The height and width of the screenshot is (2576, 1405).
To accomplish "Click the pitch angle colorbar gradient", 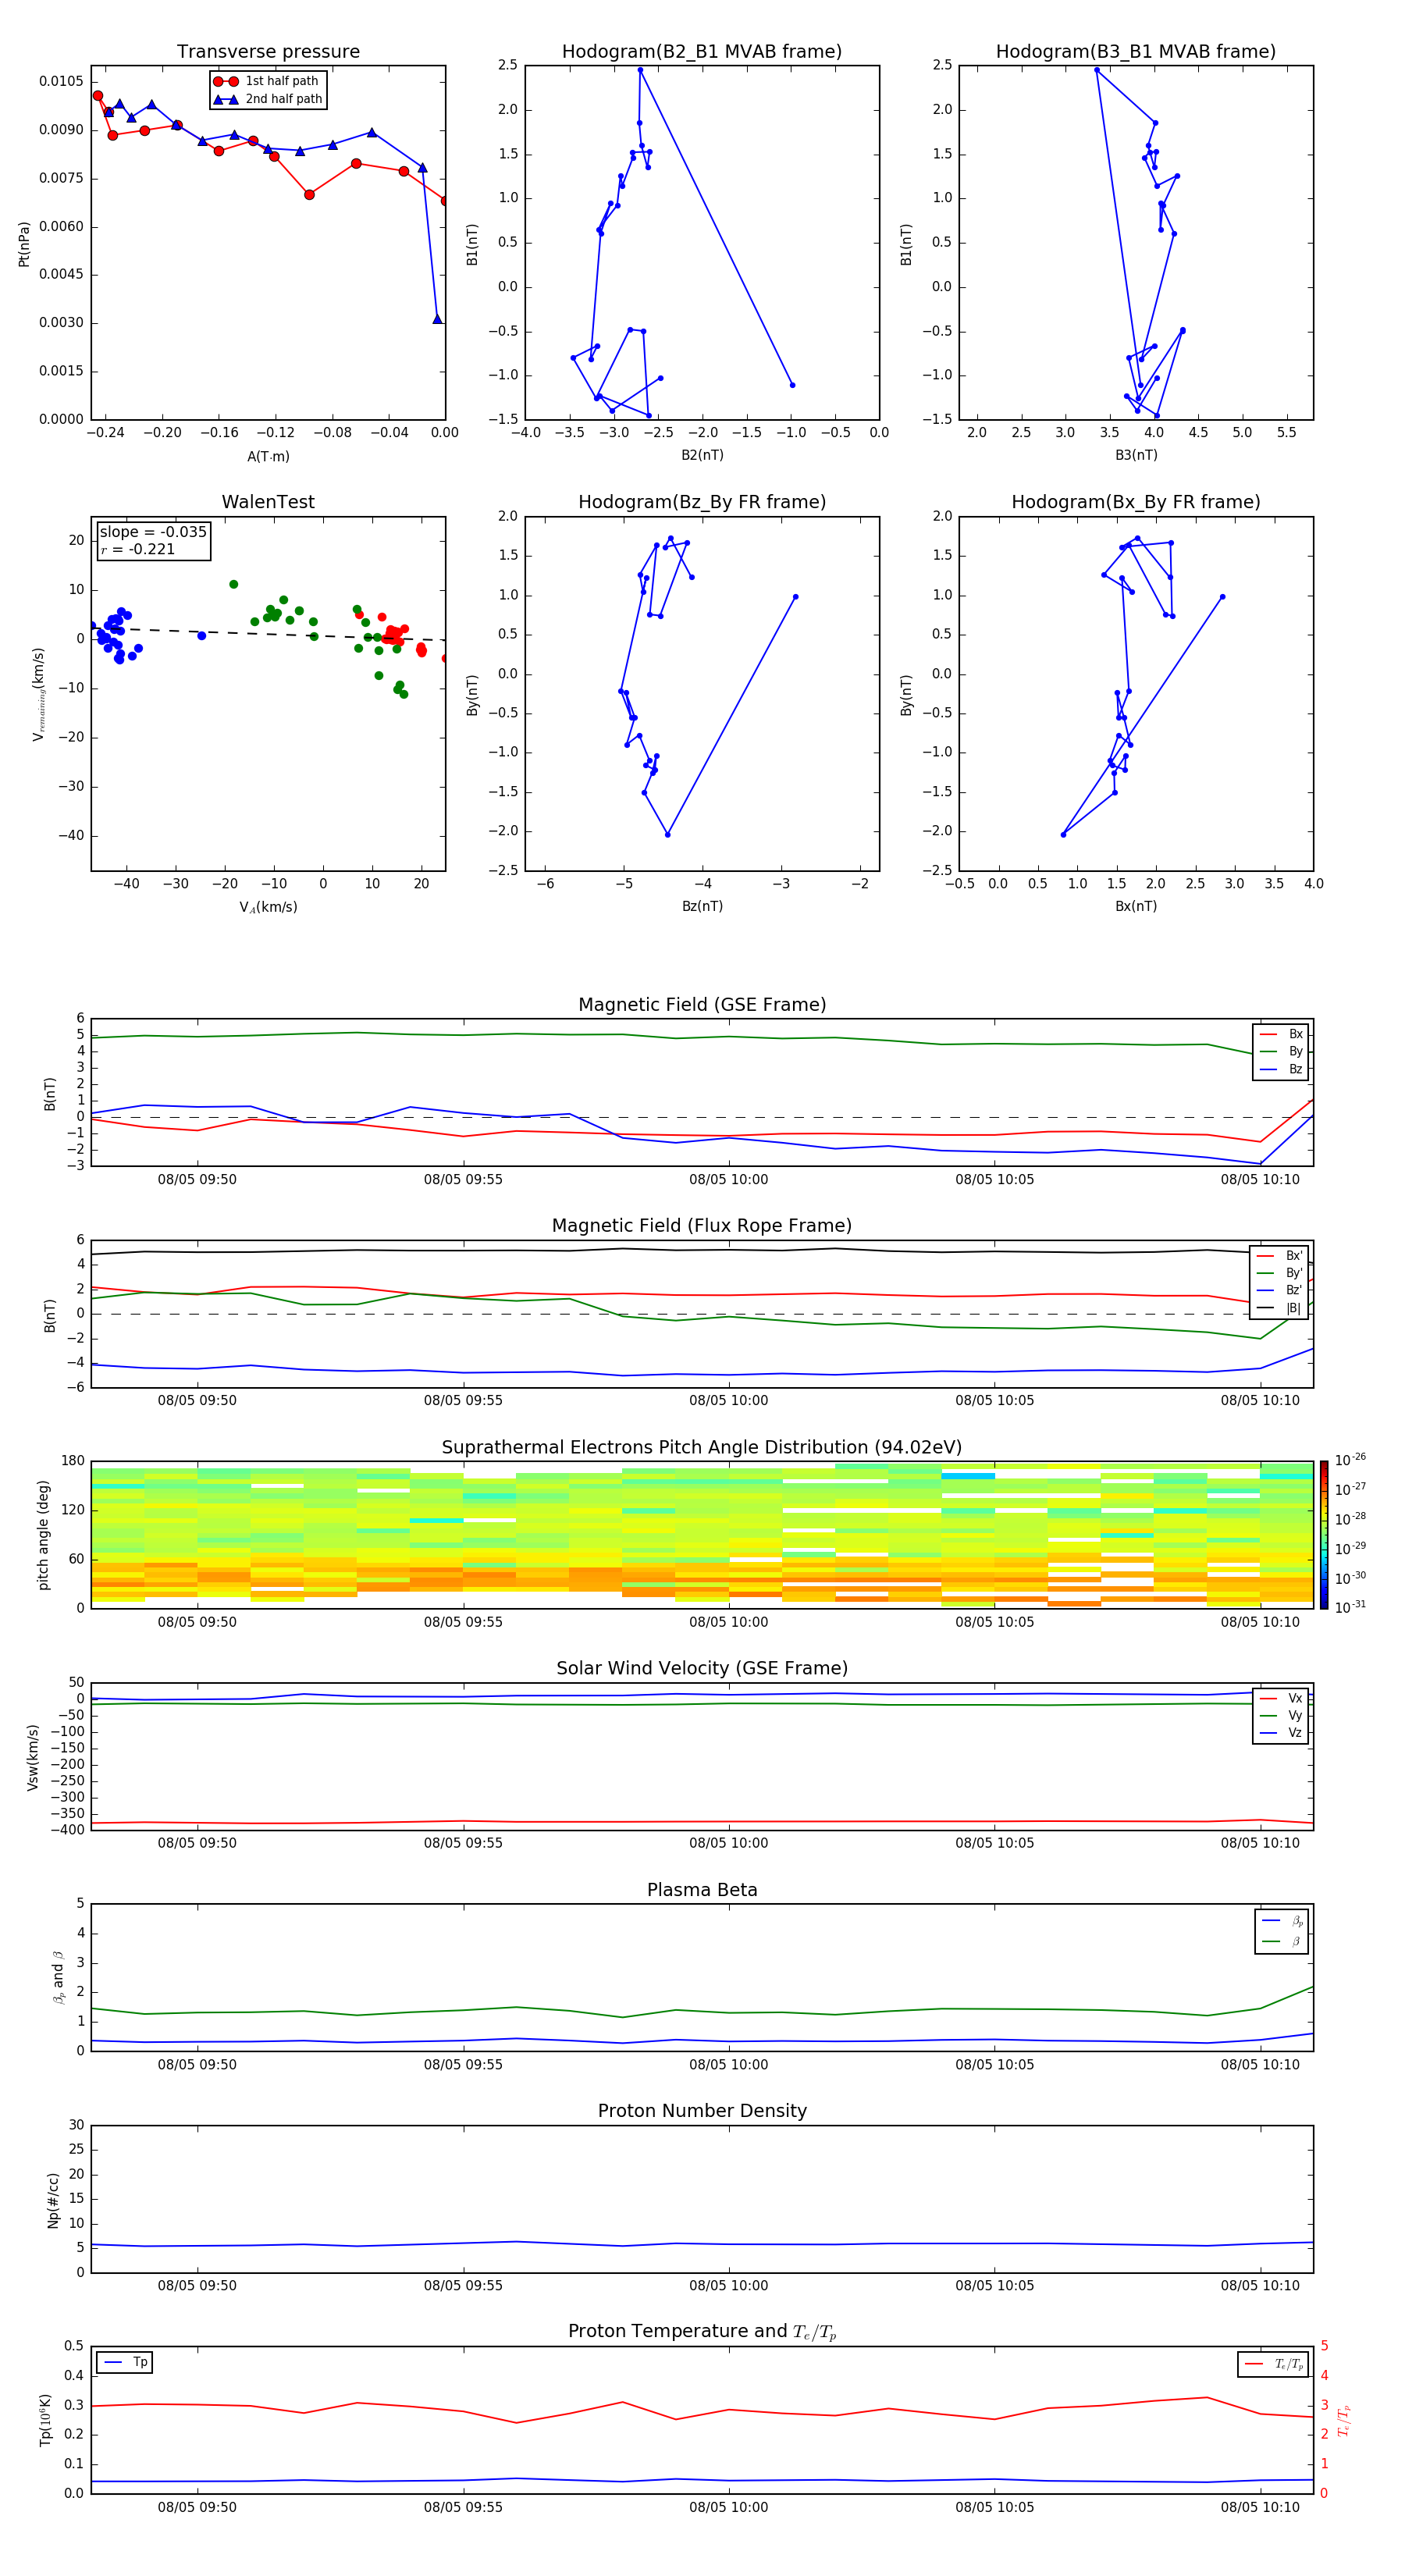I will [x=1324, y=1535].
